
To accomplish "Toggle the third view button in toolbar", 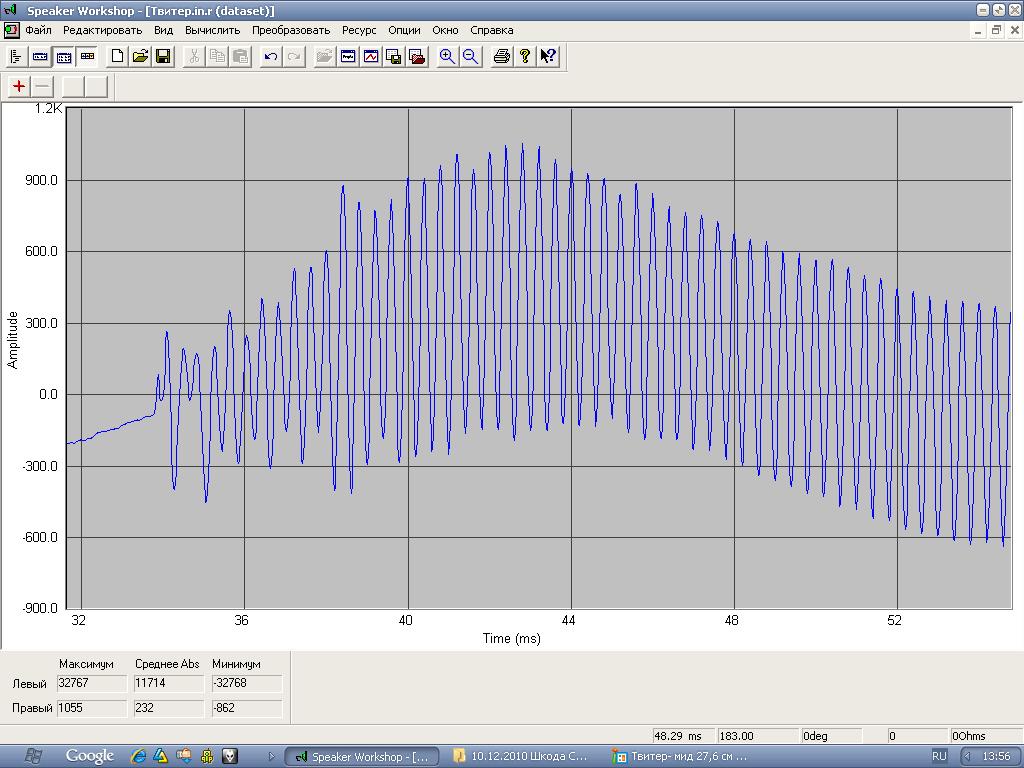I will point(64,56).
